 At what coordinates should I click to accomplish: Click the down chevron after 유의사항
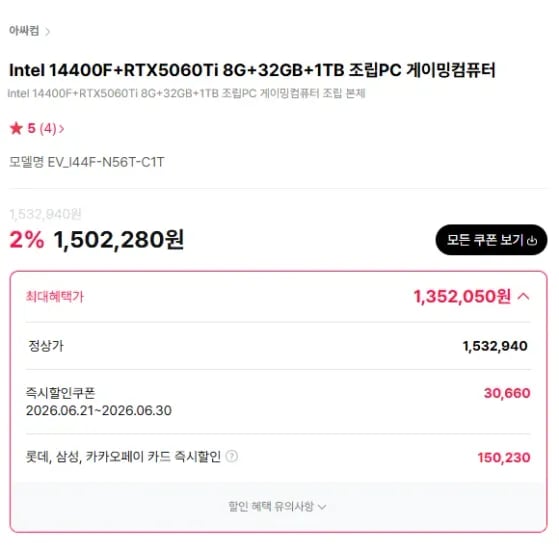322,507
